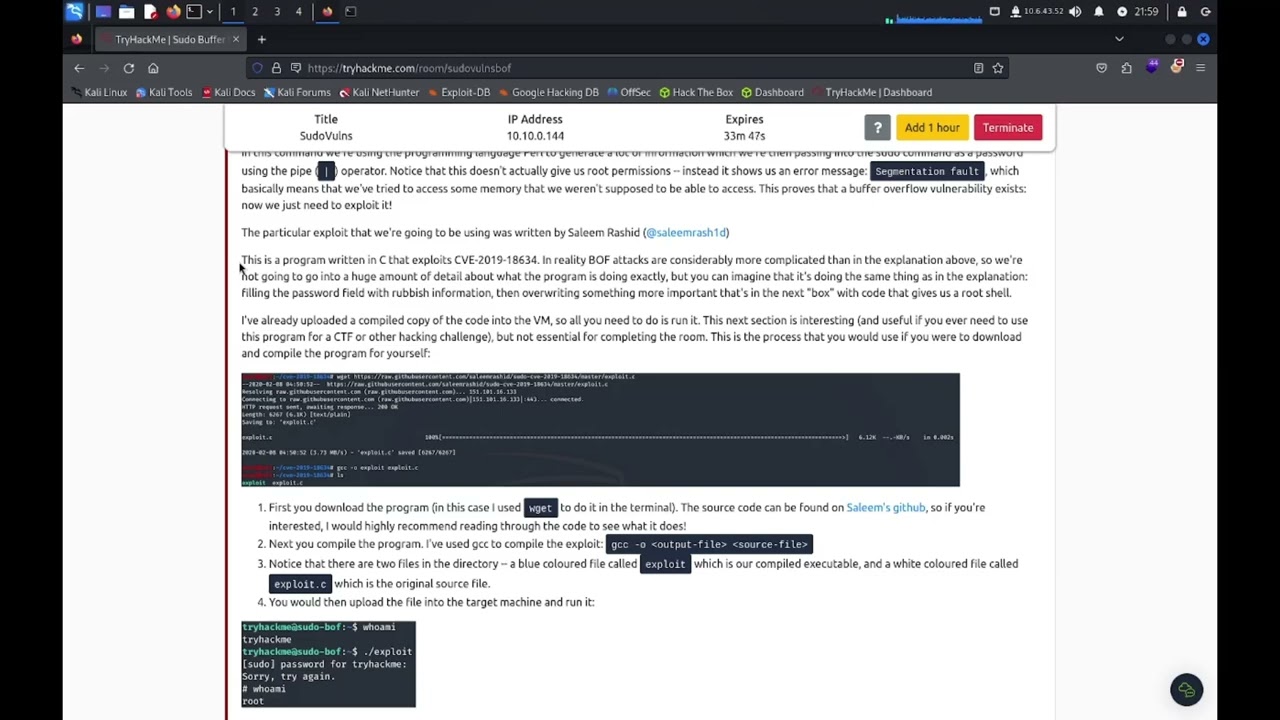The height and width of the screenshot is (720, 1280).
Task: Click the panel clock showing 21:59
Action: click(1146, 12)
